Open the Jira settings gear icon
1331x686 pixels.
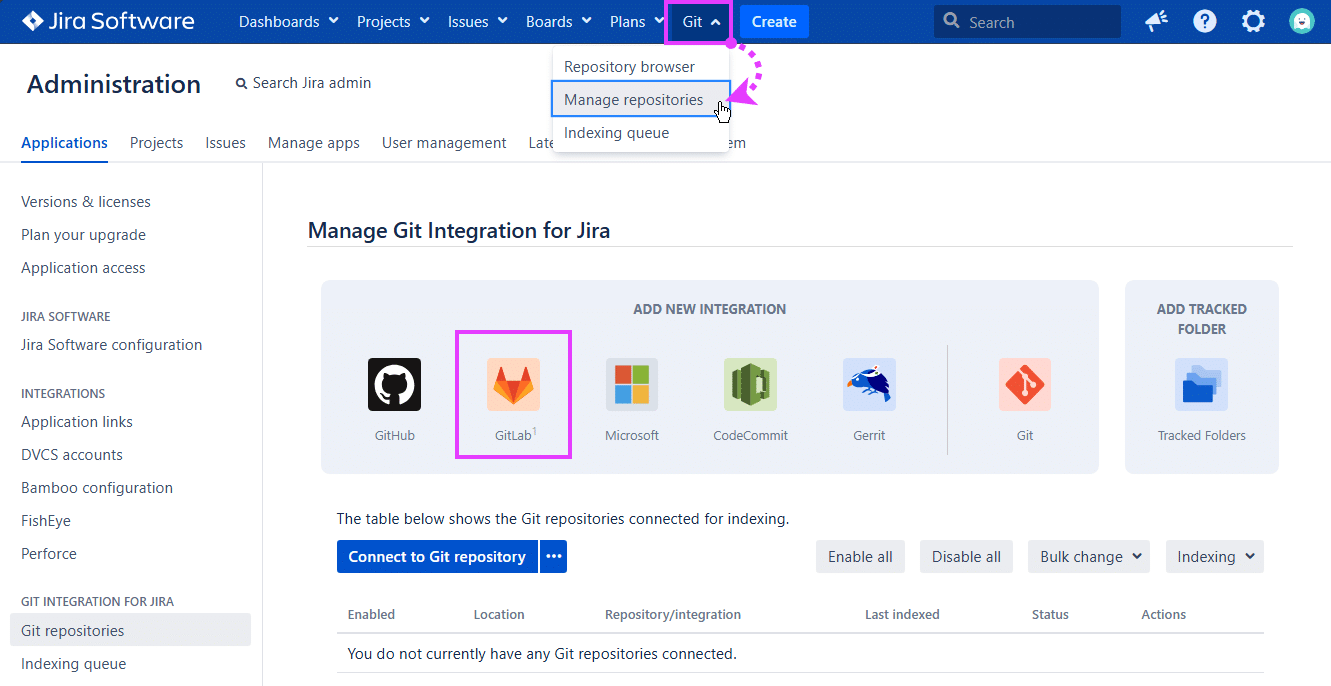point(1253,21)
